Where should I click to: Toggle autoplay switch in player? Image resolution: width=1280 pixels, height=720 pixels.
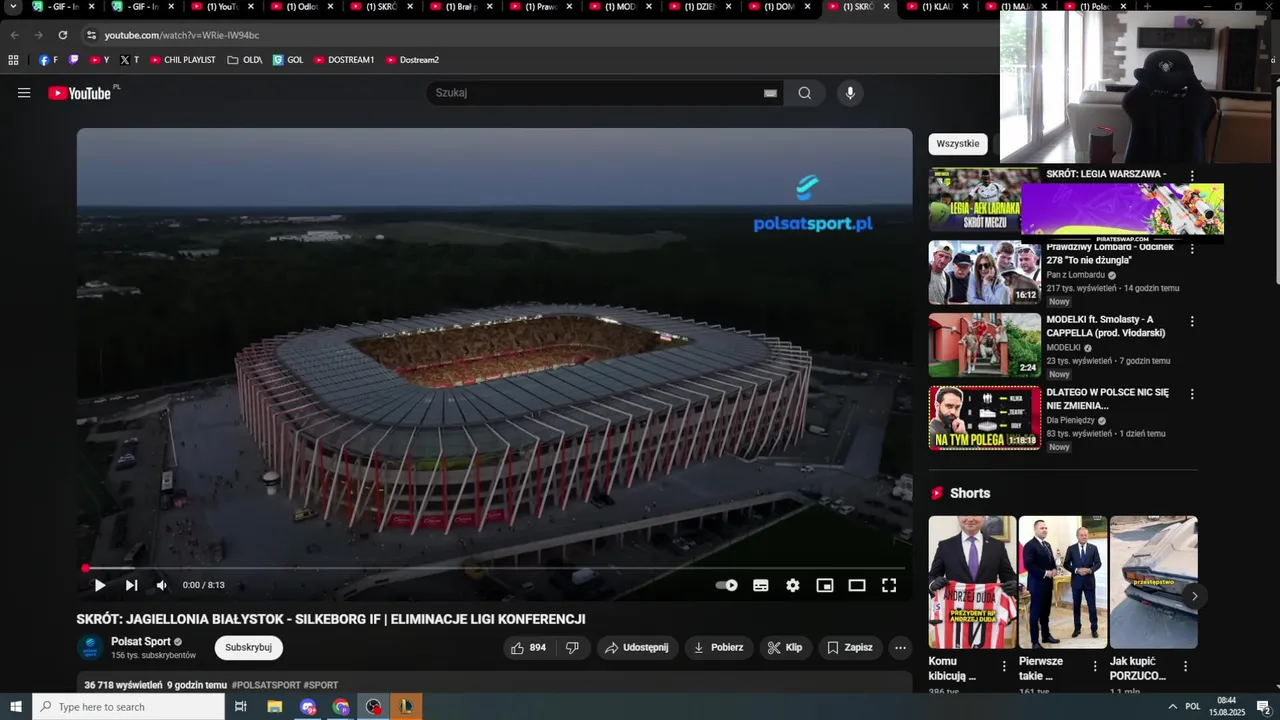(x=727, y=585)
